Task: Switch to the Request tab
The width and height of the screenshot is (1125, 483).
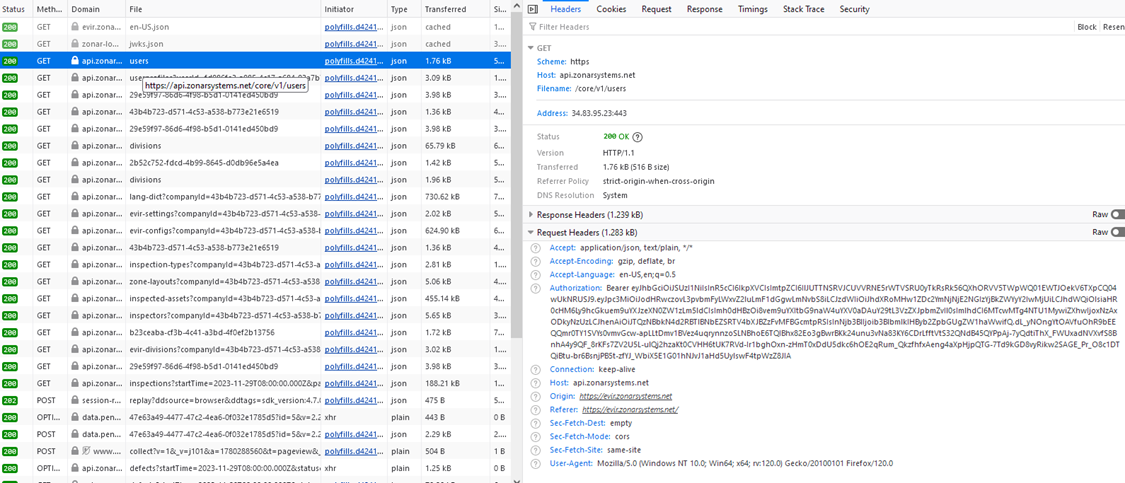Action: [656, 9]
